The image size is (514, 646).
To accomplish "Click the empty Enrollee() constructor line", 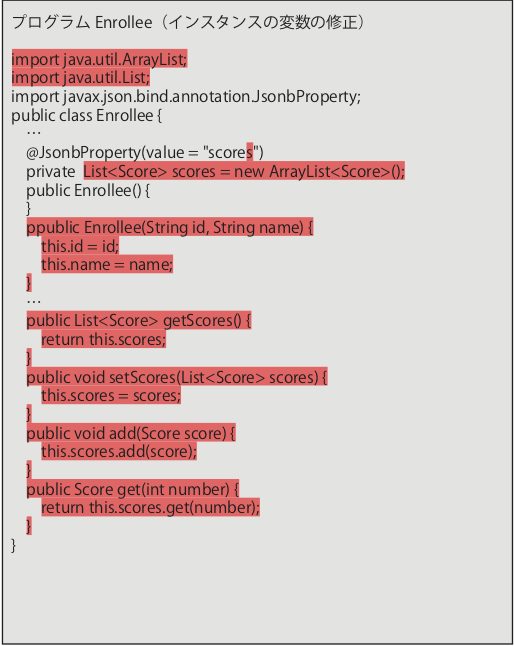I will click(x=88, y=190).
